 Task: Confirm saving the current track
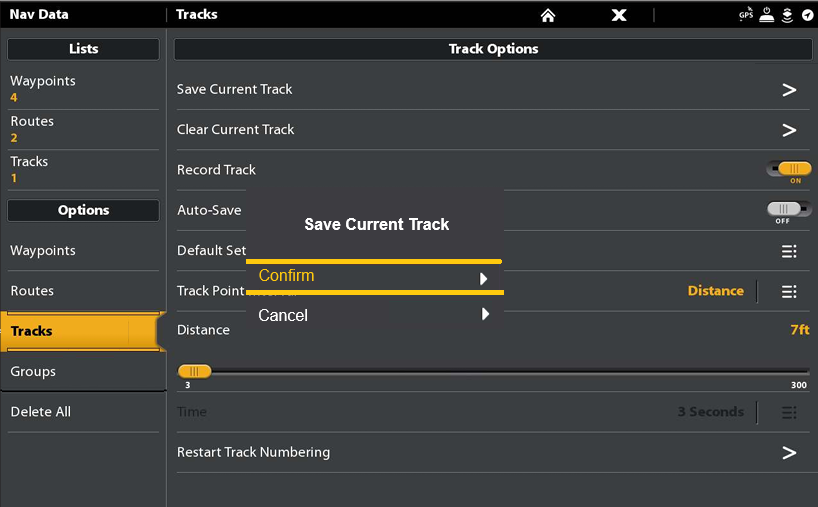373,277
